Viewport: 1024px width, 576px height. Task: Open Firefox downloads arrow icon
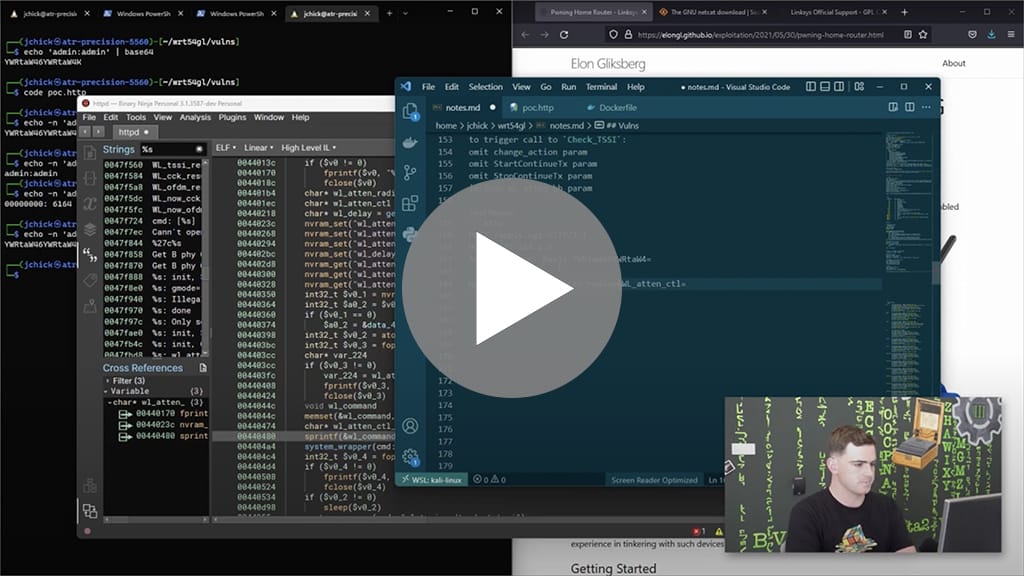991,35
